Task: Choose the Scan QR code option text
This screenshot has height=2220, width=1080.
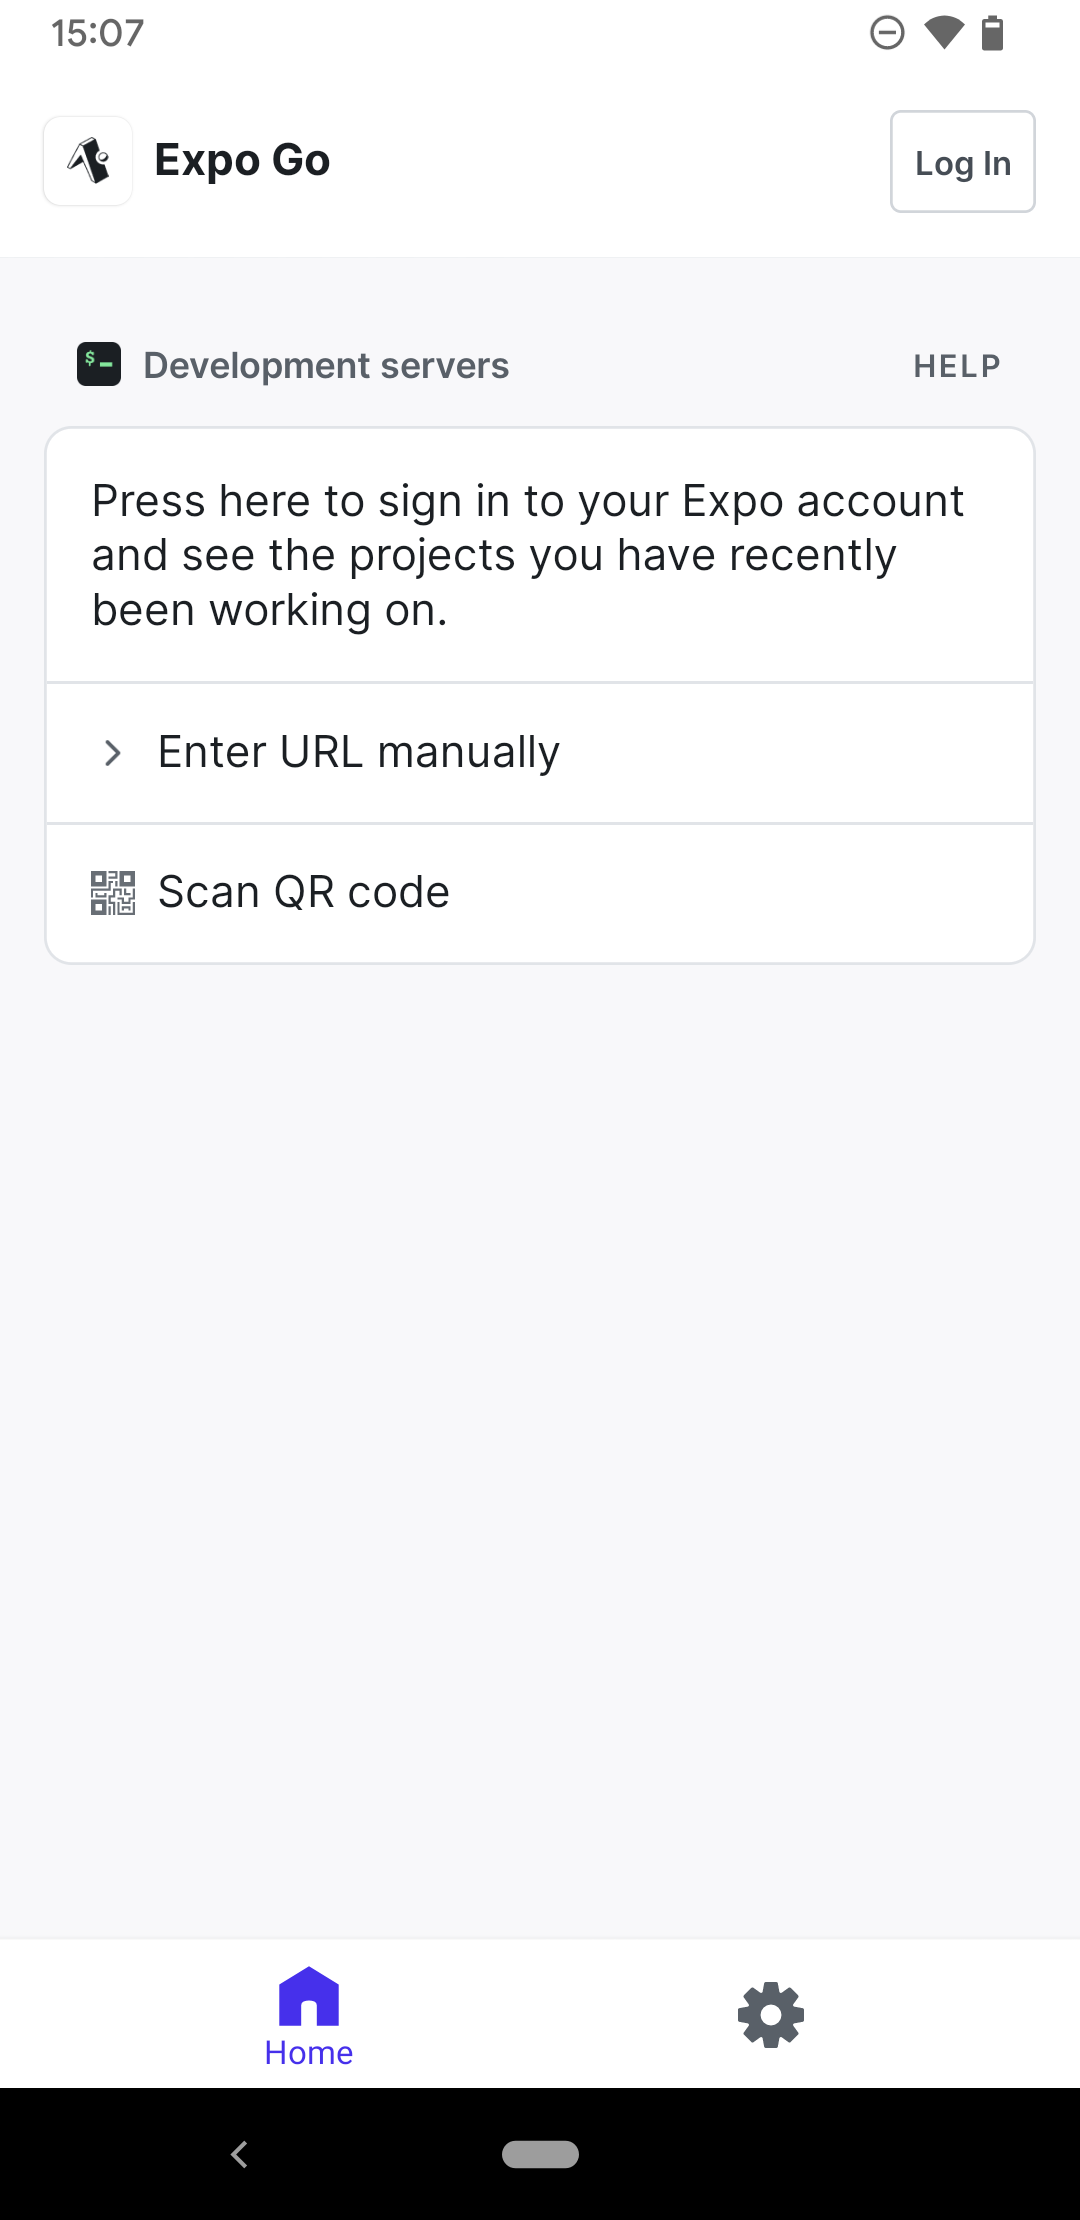Action: coord(304,893)
